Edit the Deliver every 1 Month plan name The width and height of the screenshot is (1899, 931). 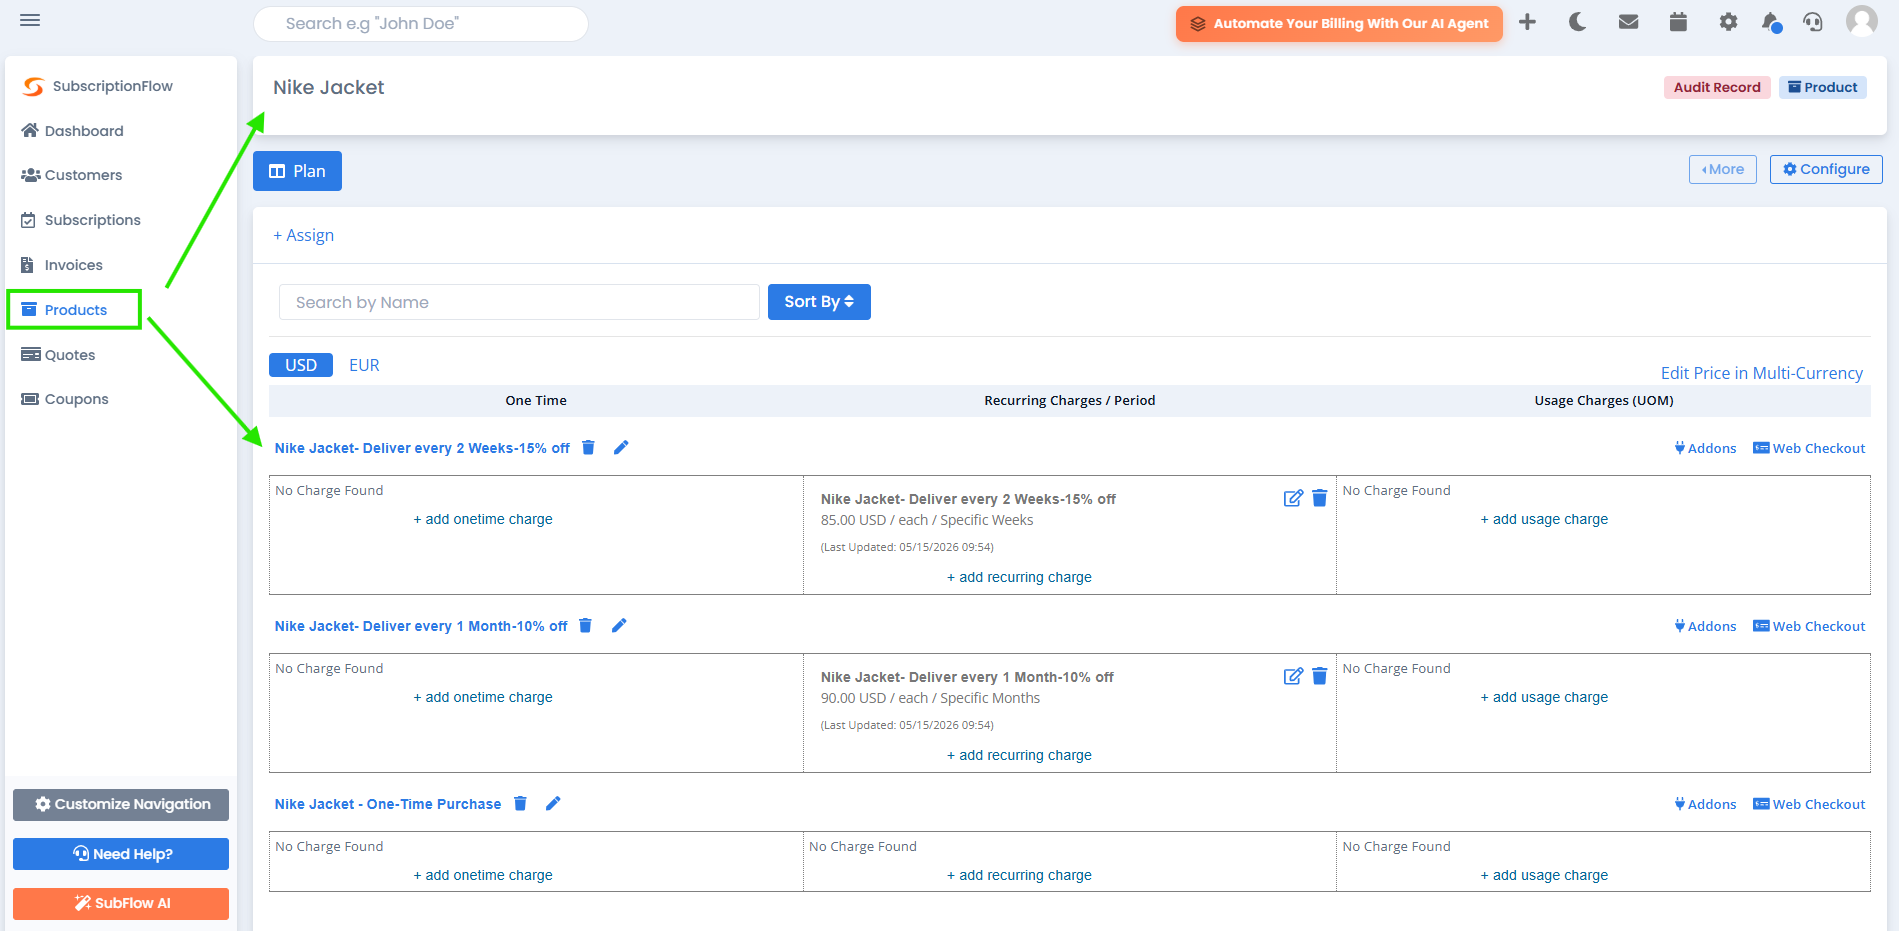[x=619, y=625]
